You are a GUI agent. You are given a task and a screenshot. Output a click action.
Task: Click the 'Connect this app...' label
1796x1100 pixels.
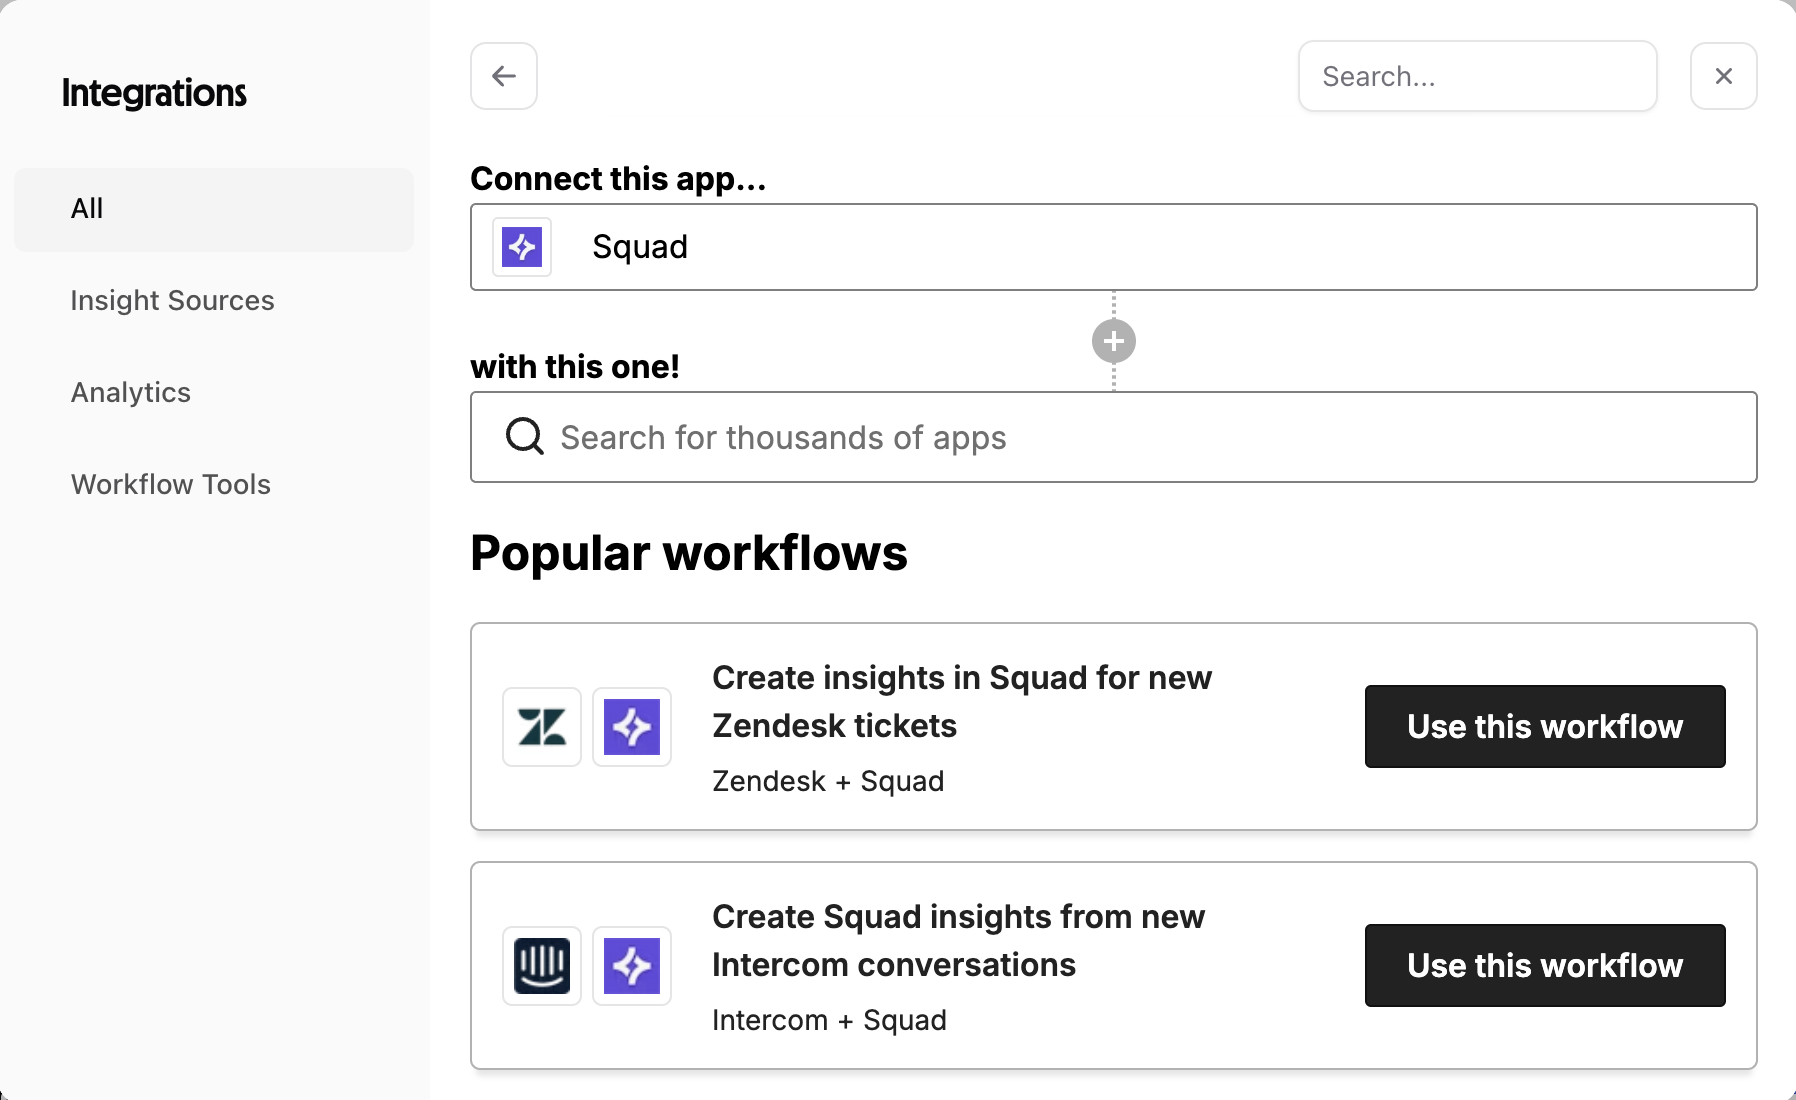coord(618,179)
